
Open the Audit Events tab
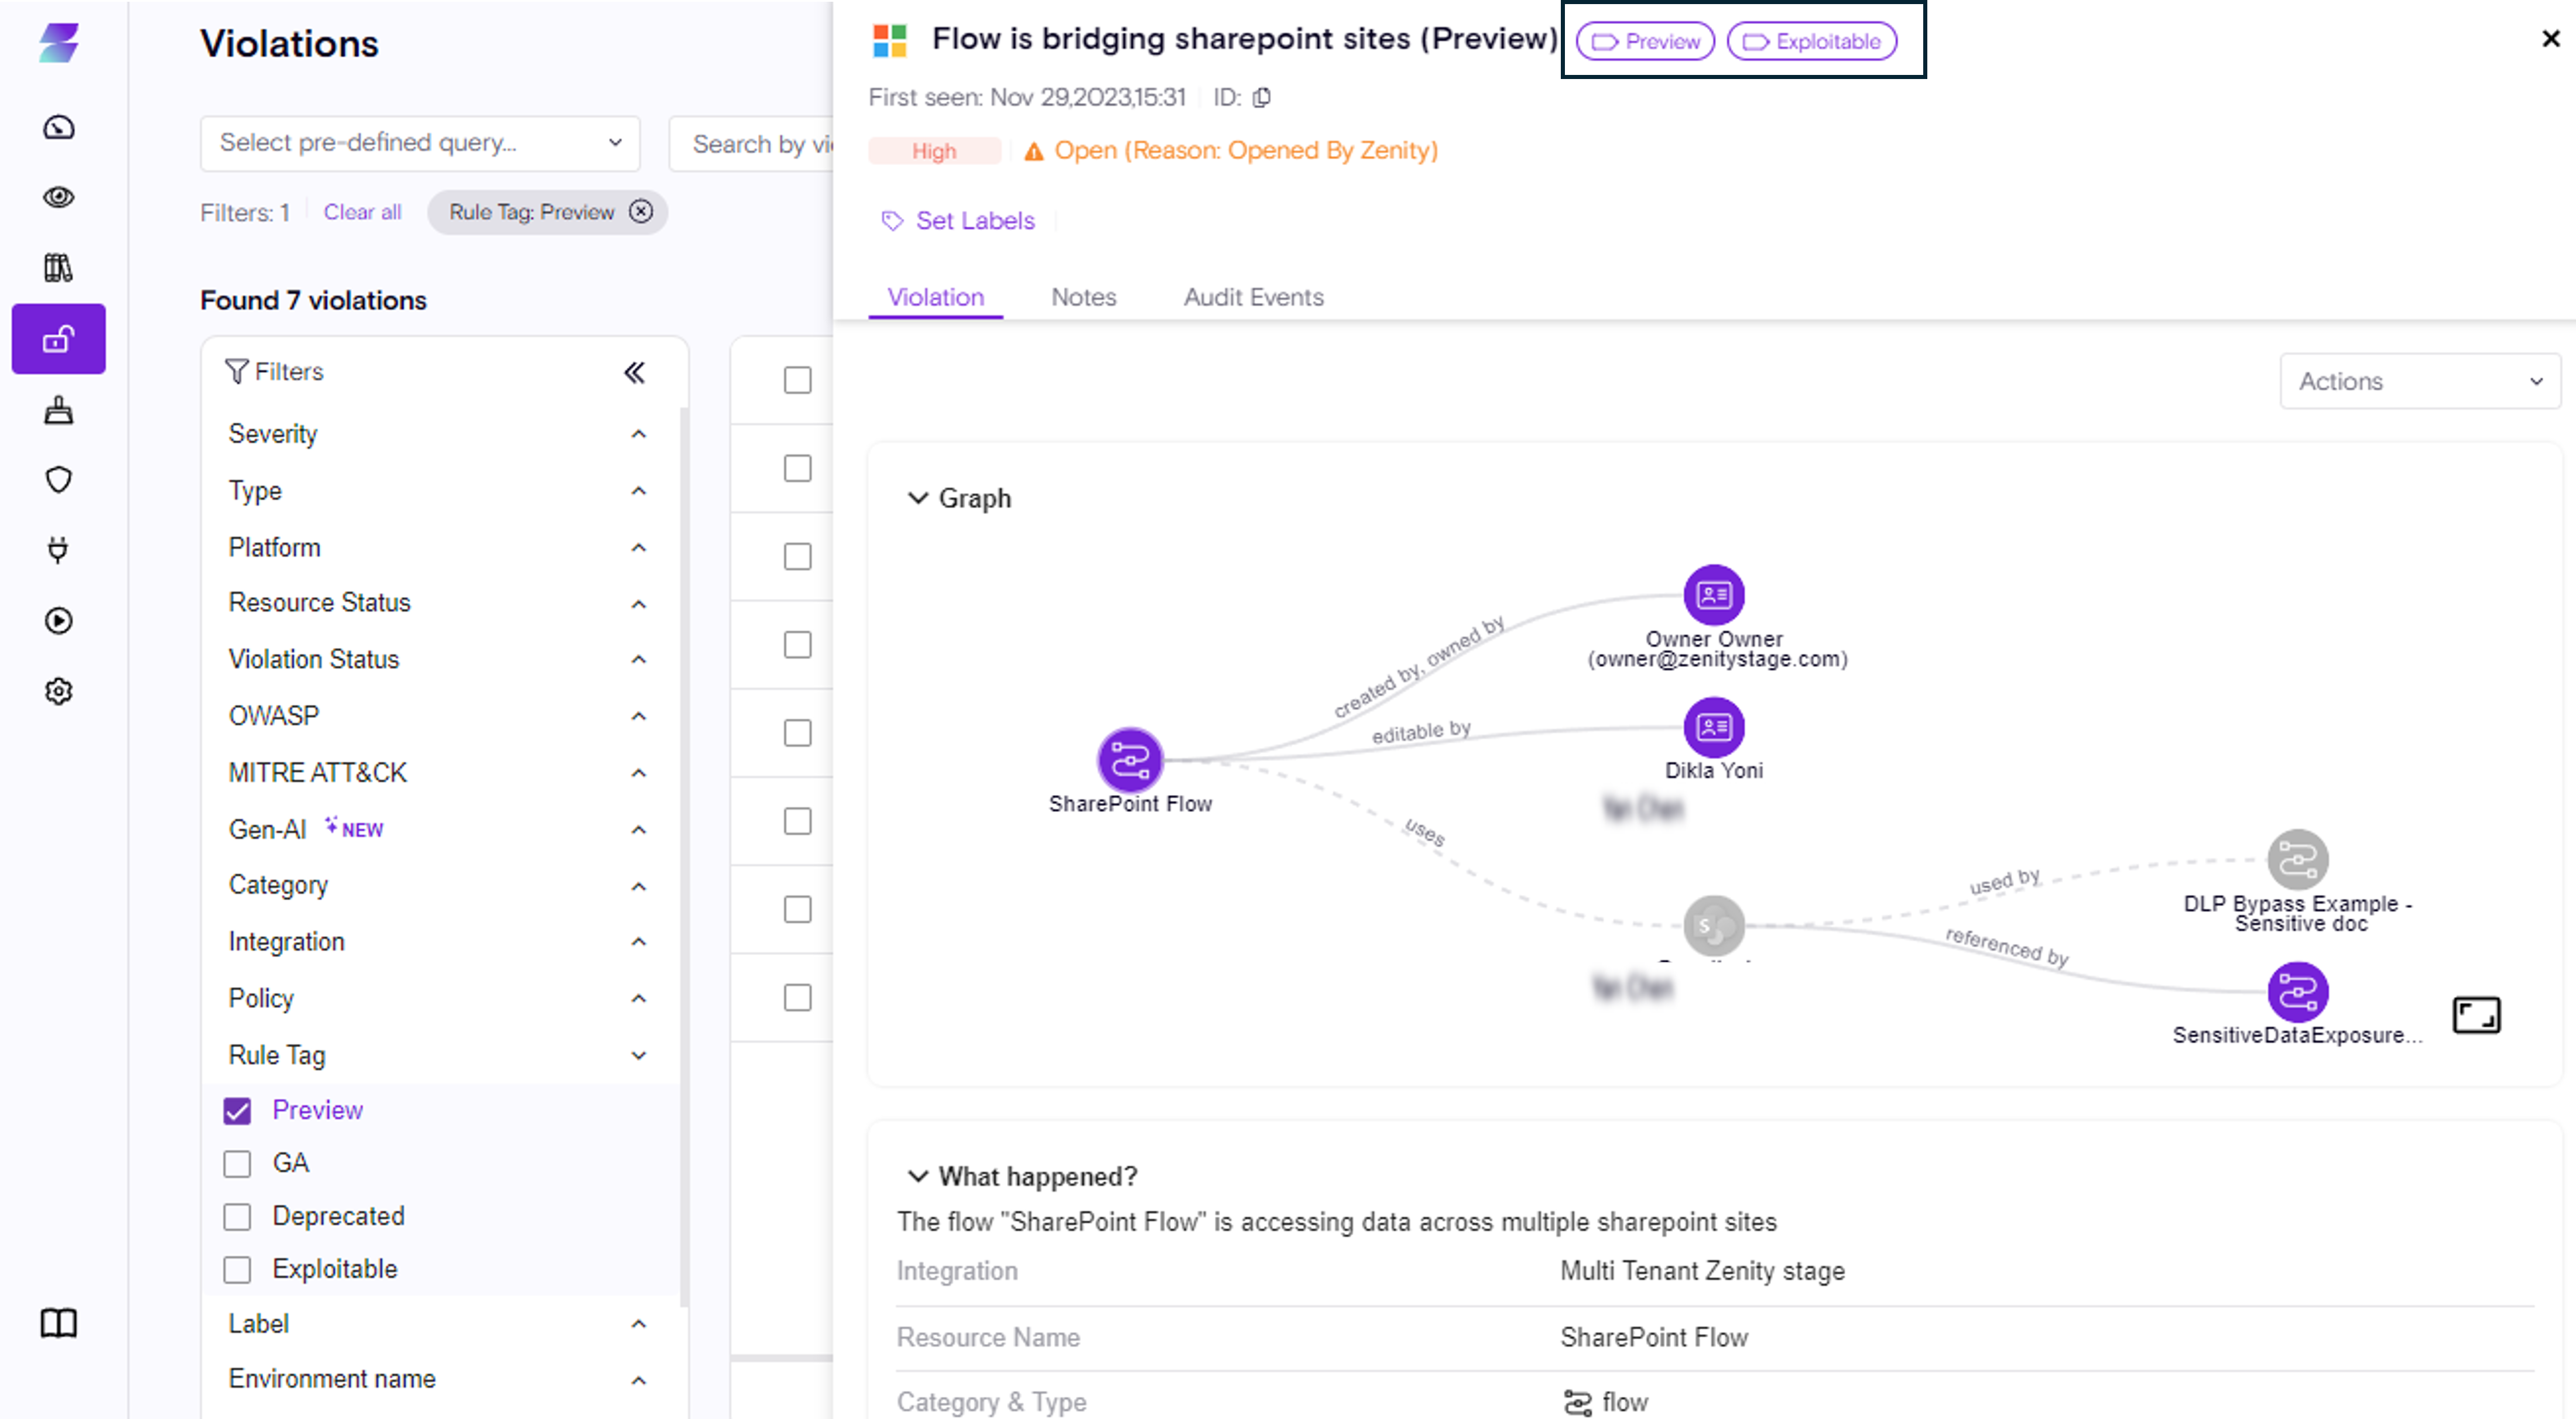click(x=1253, y=297)
